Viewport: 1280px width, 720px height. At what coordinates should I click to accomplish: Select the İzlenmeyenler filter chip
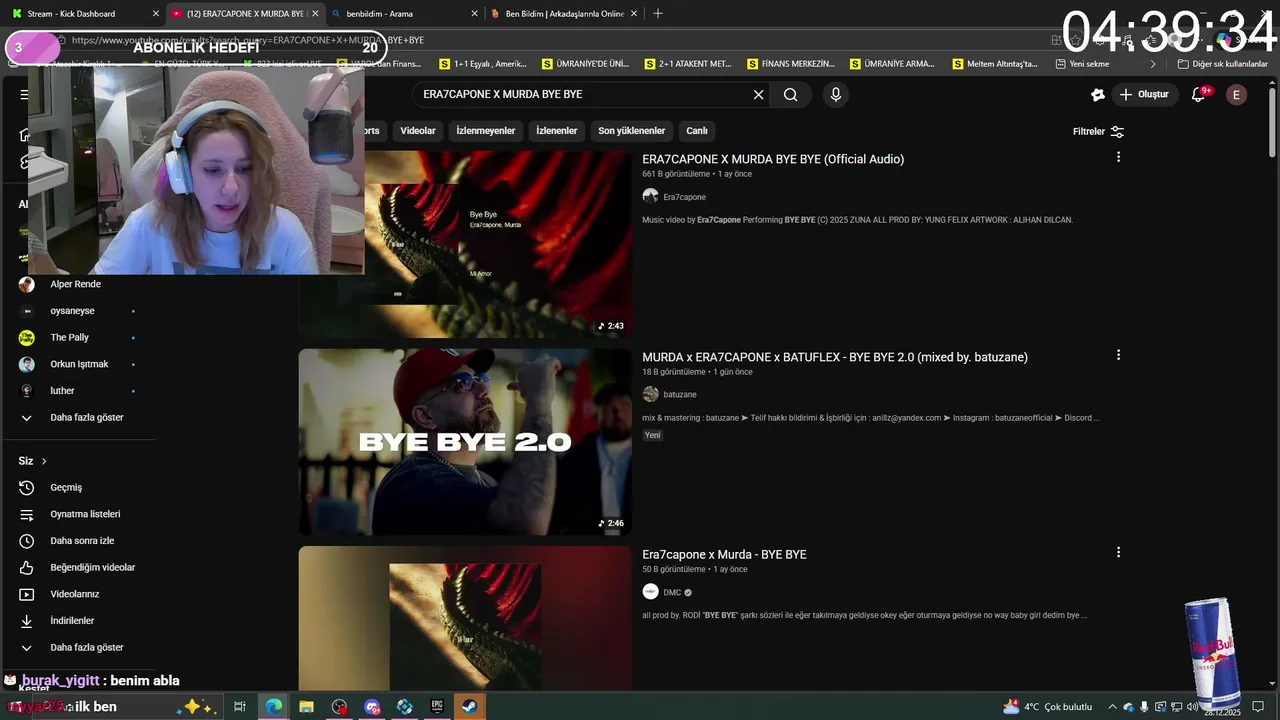[485, 131]
